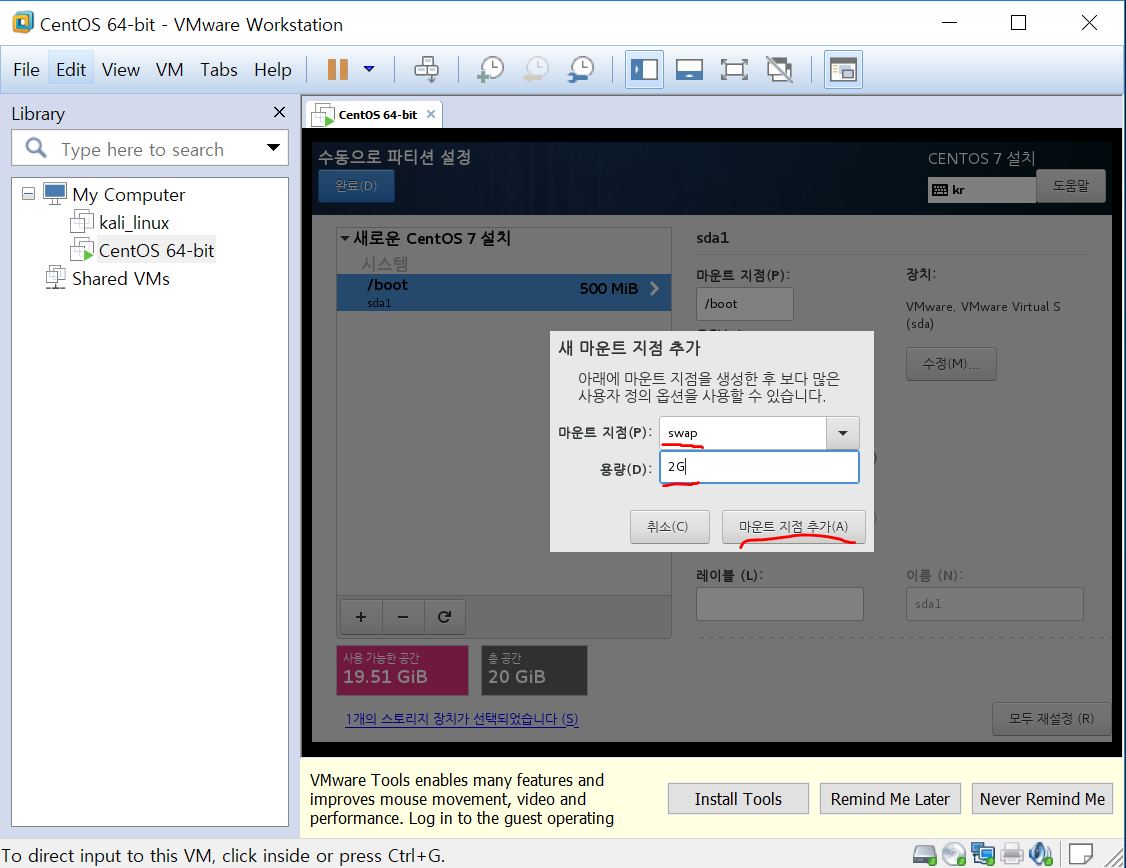Open the mount point dropdown arrow
Viewport: 1126px width, 868px height.
843,433
